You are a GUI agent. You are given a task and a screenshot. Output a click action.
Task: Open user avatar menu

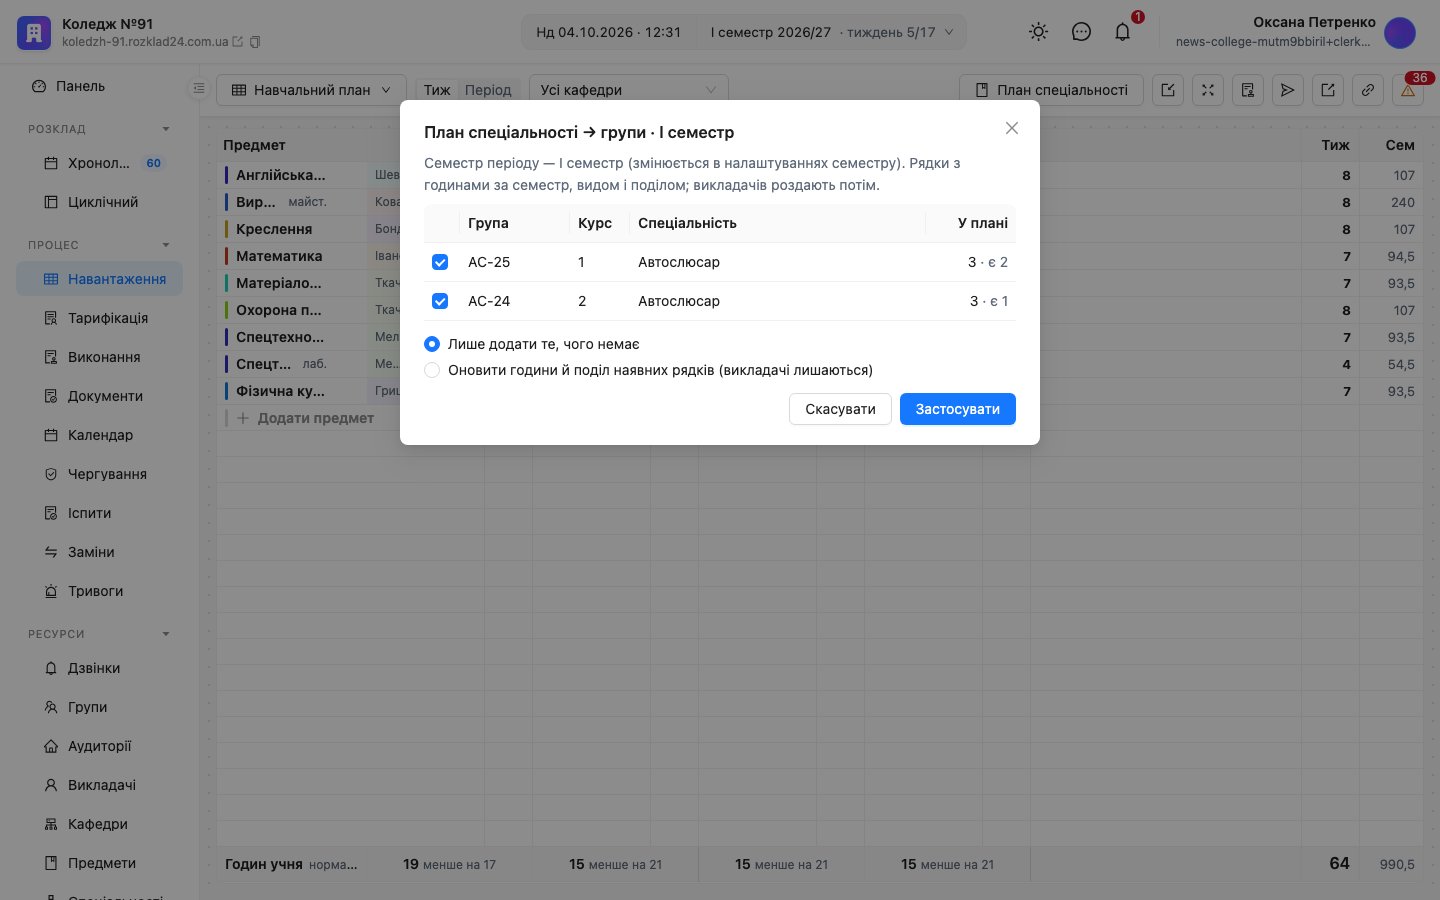pos(1400,32)
